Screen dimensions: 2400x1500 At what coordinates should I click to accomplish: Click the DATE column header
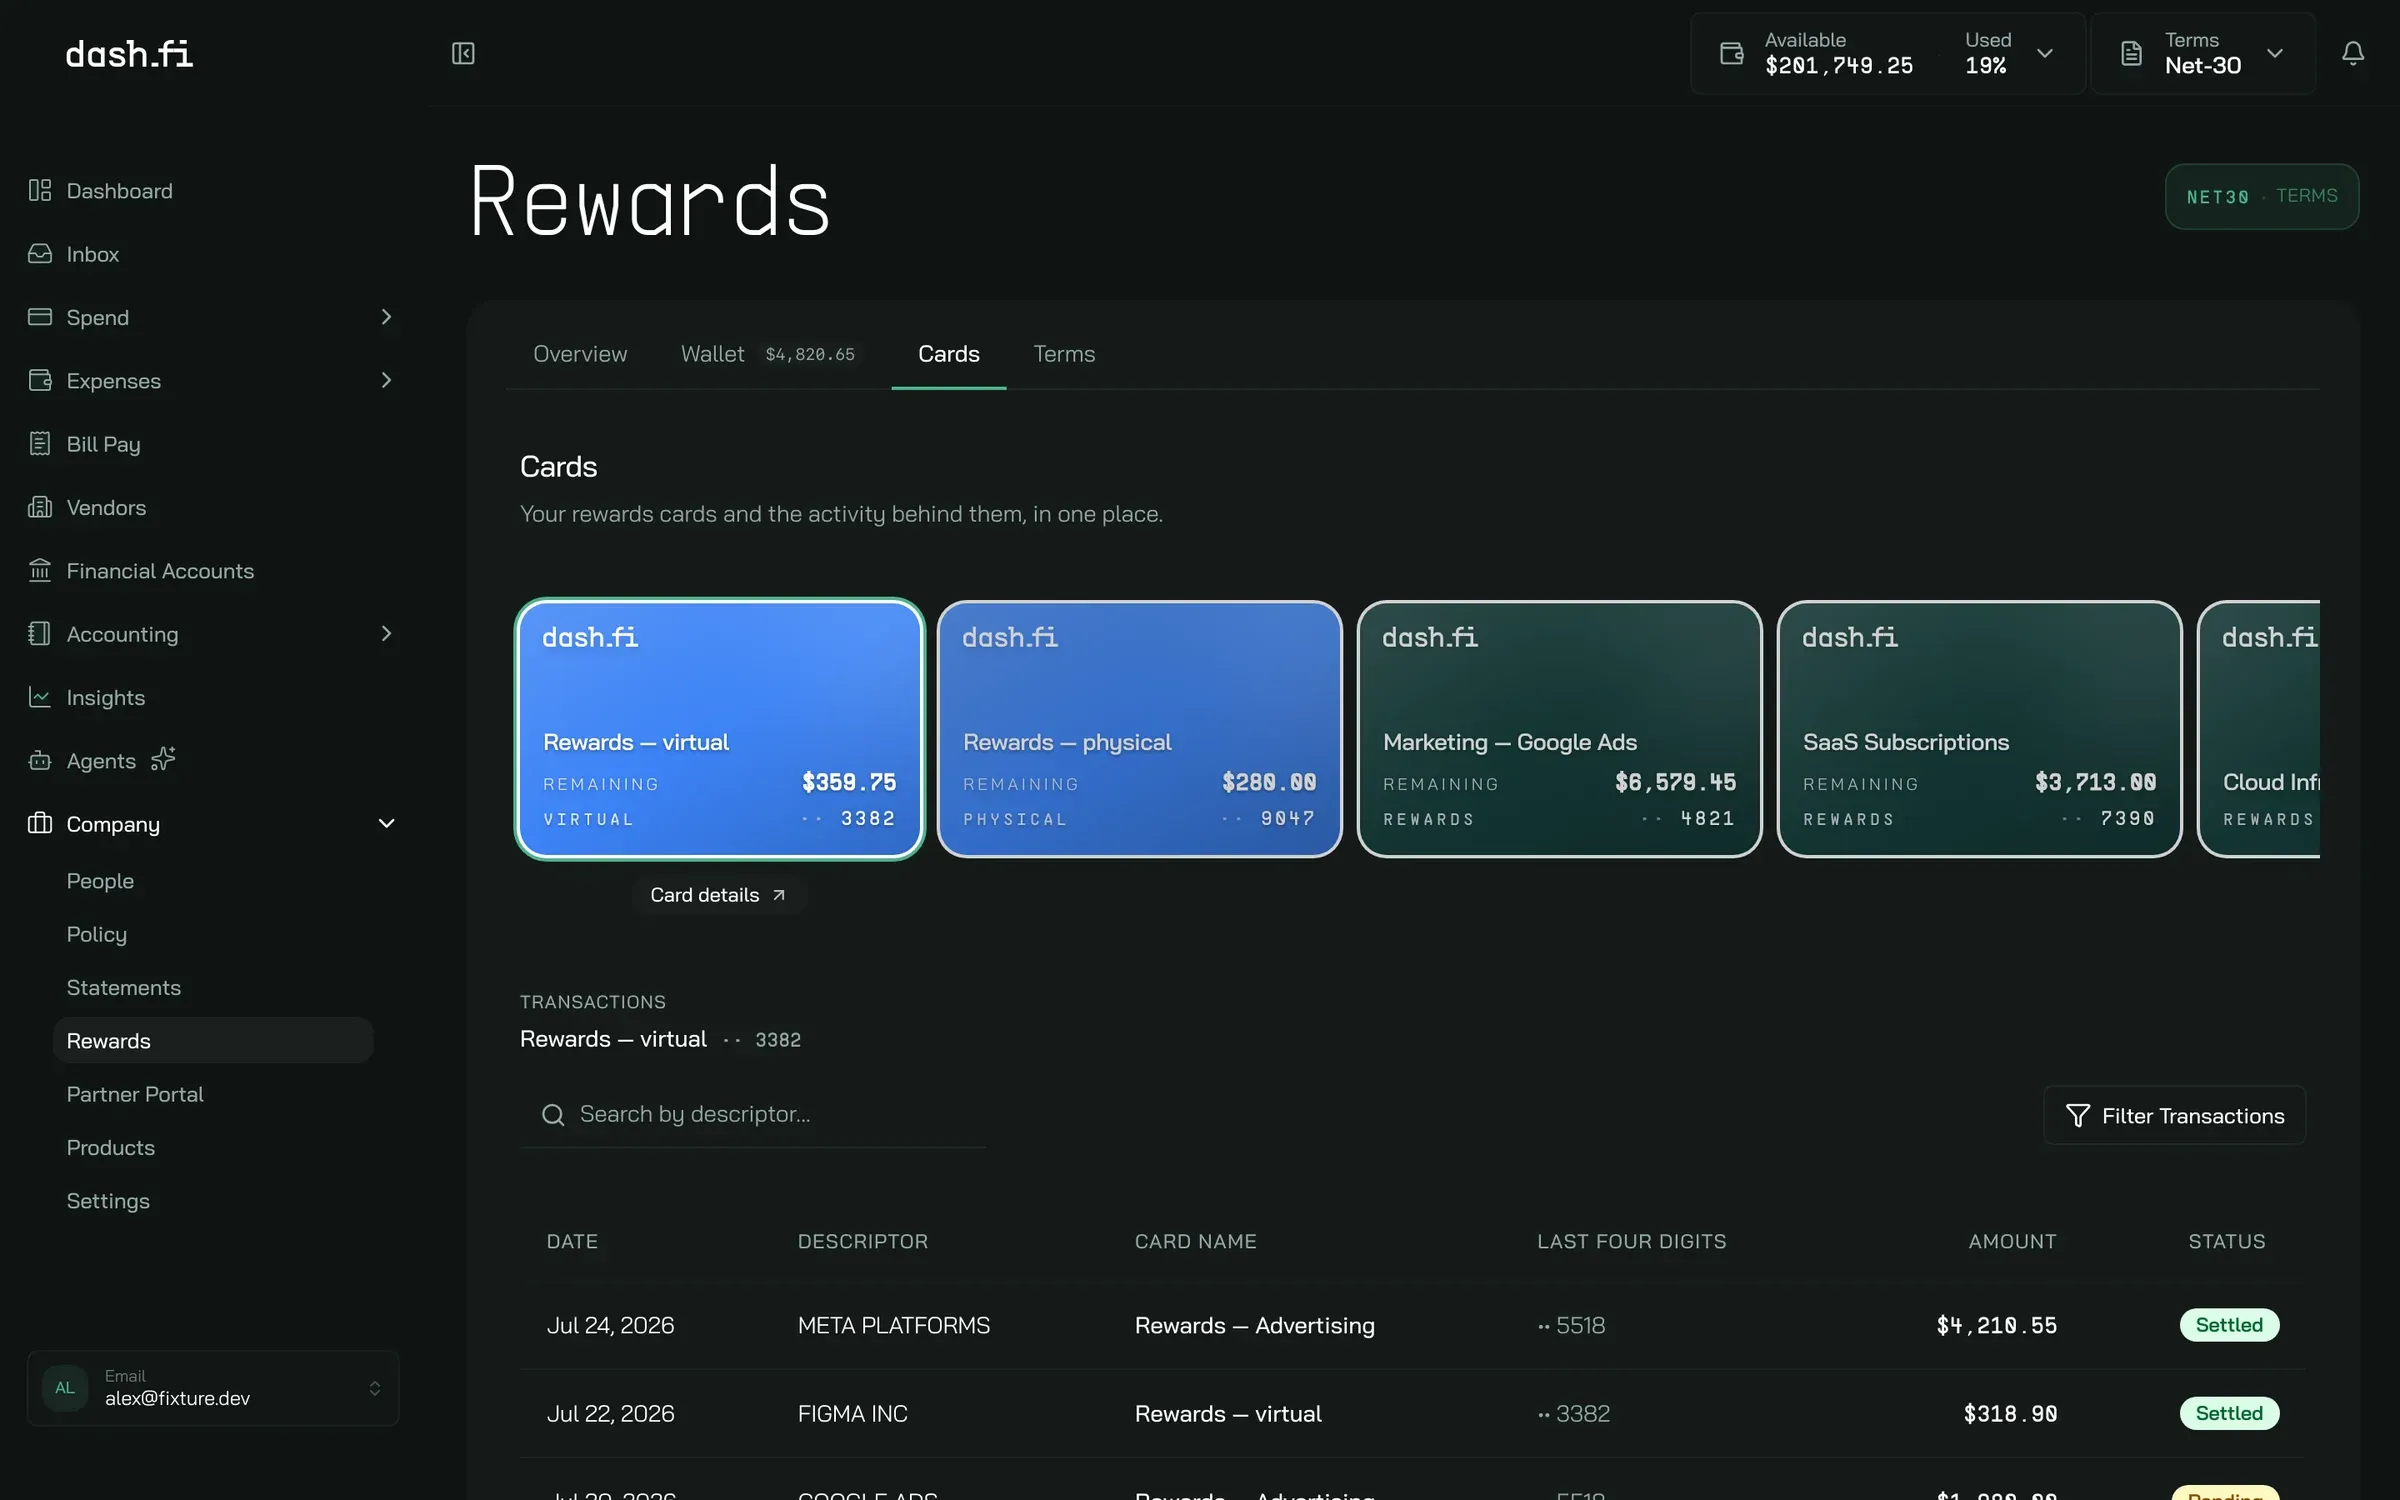(572, 1241)
